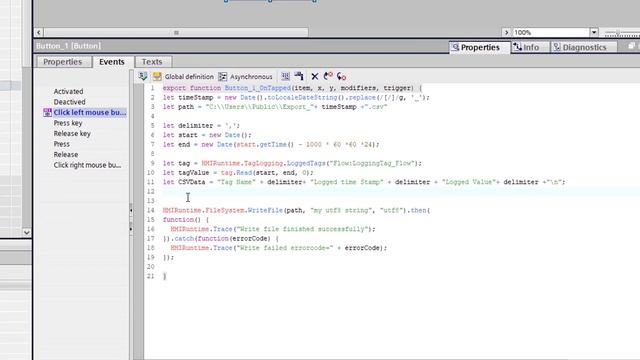Select the Press key event

68,123
